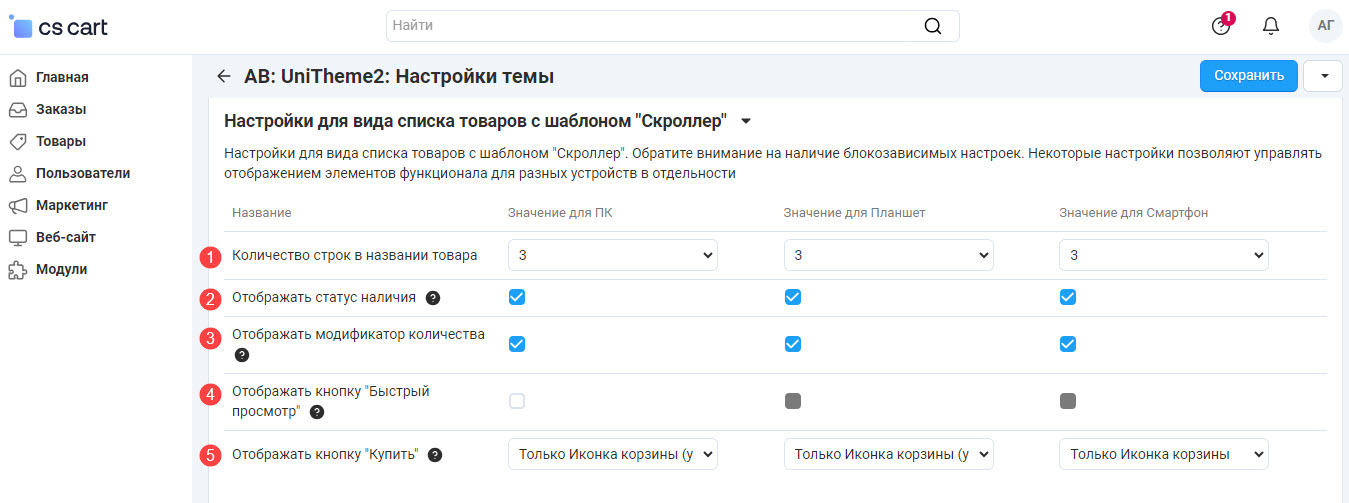Click the Найти search field
The image size is (1349, 503).
[650, 26]
